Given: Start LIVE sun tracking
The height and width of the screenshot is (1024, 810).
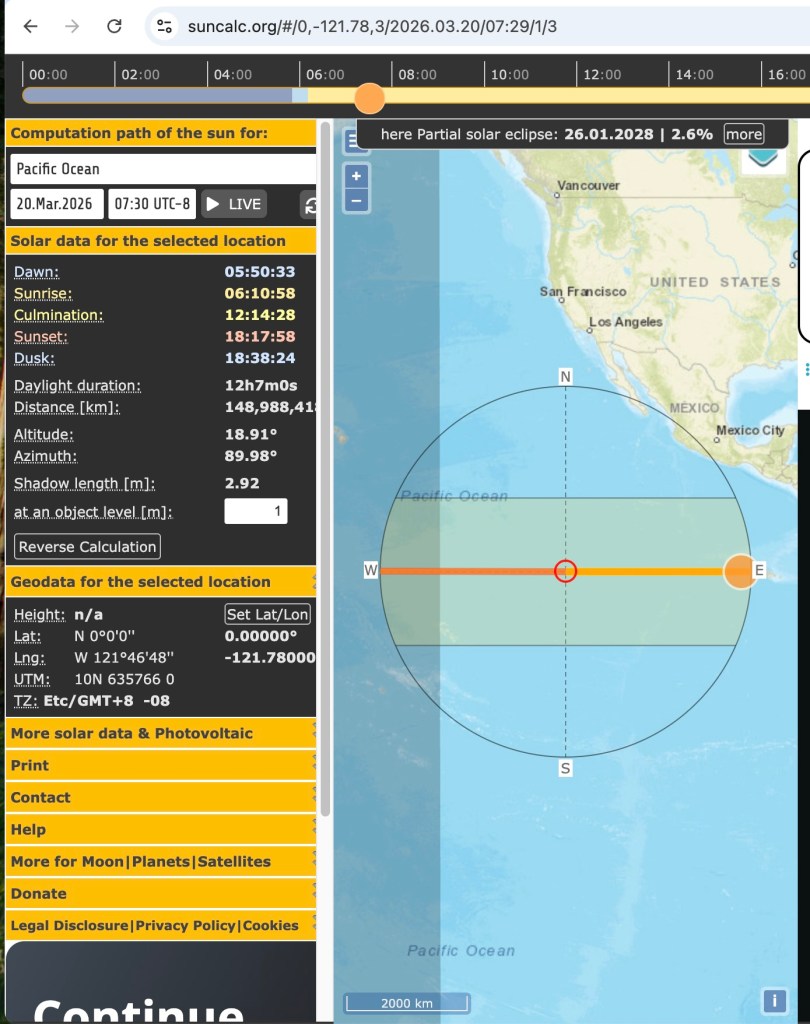Looking at the screenshot, I should coord(233,204).
